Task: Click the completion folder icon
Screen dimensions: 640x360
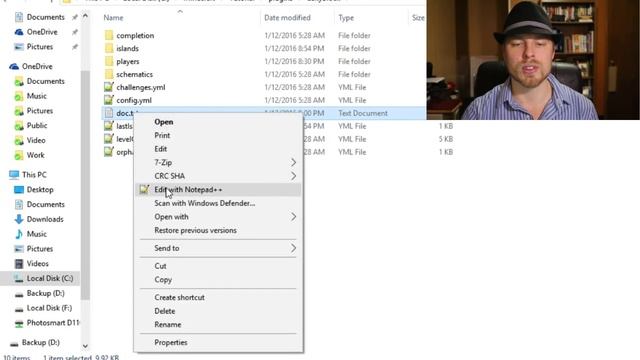Action: click(109, 35)
